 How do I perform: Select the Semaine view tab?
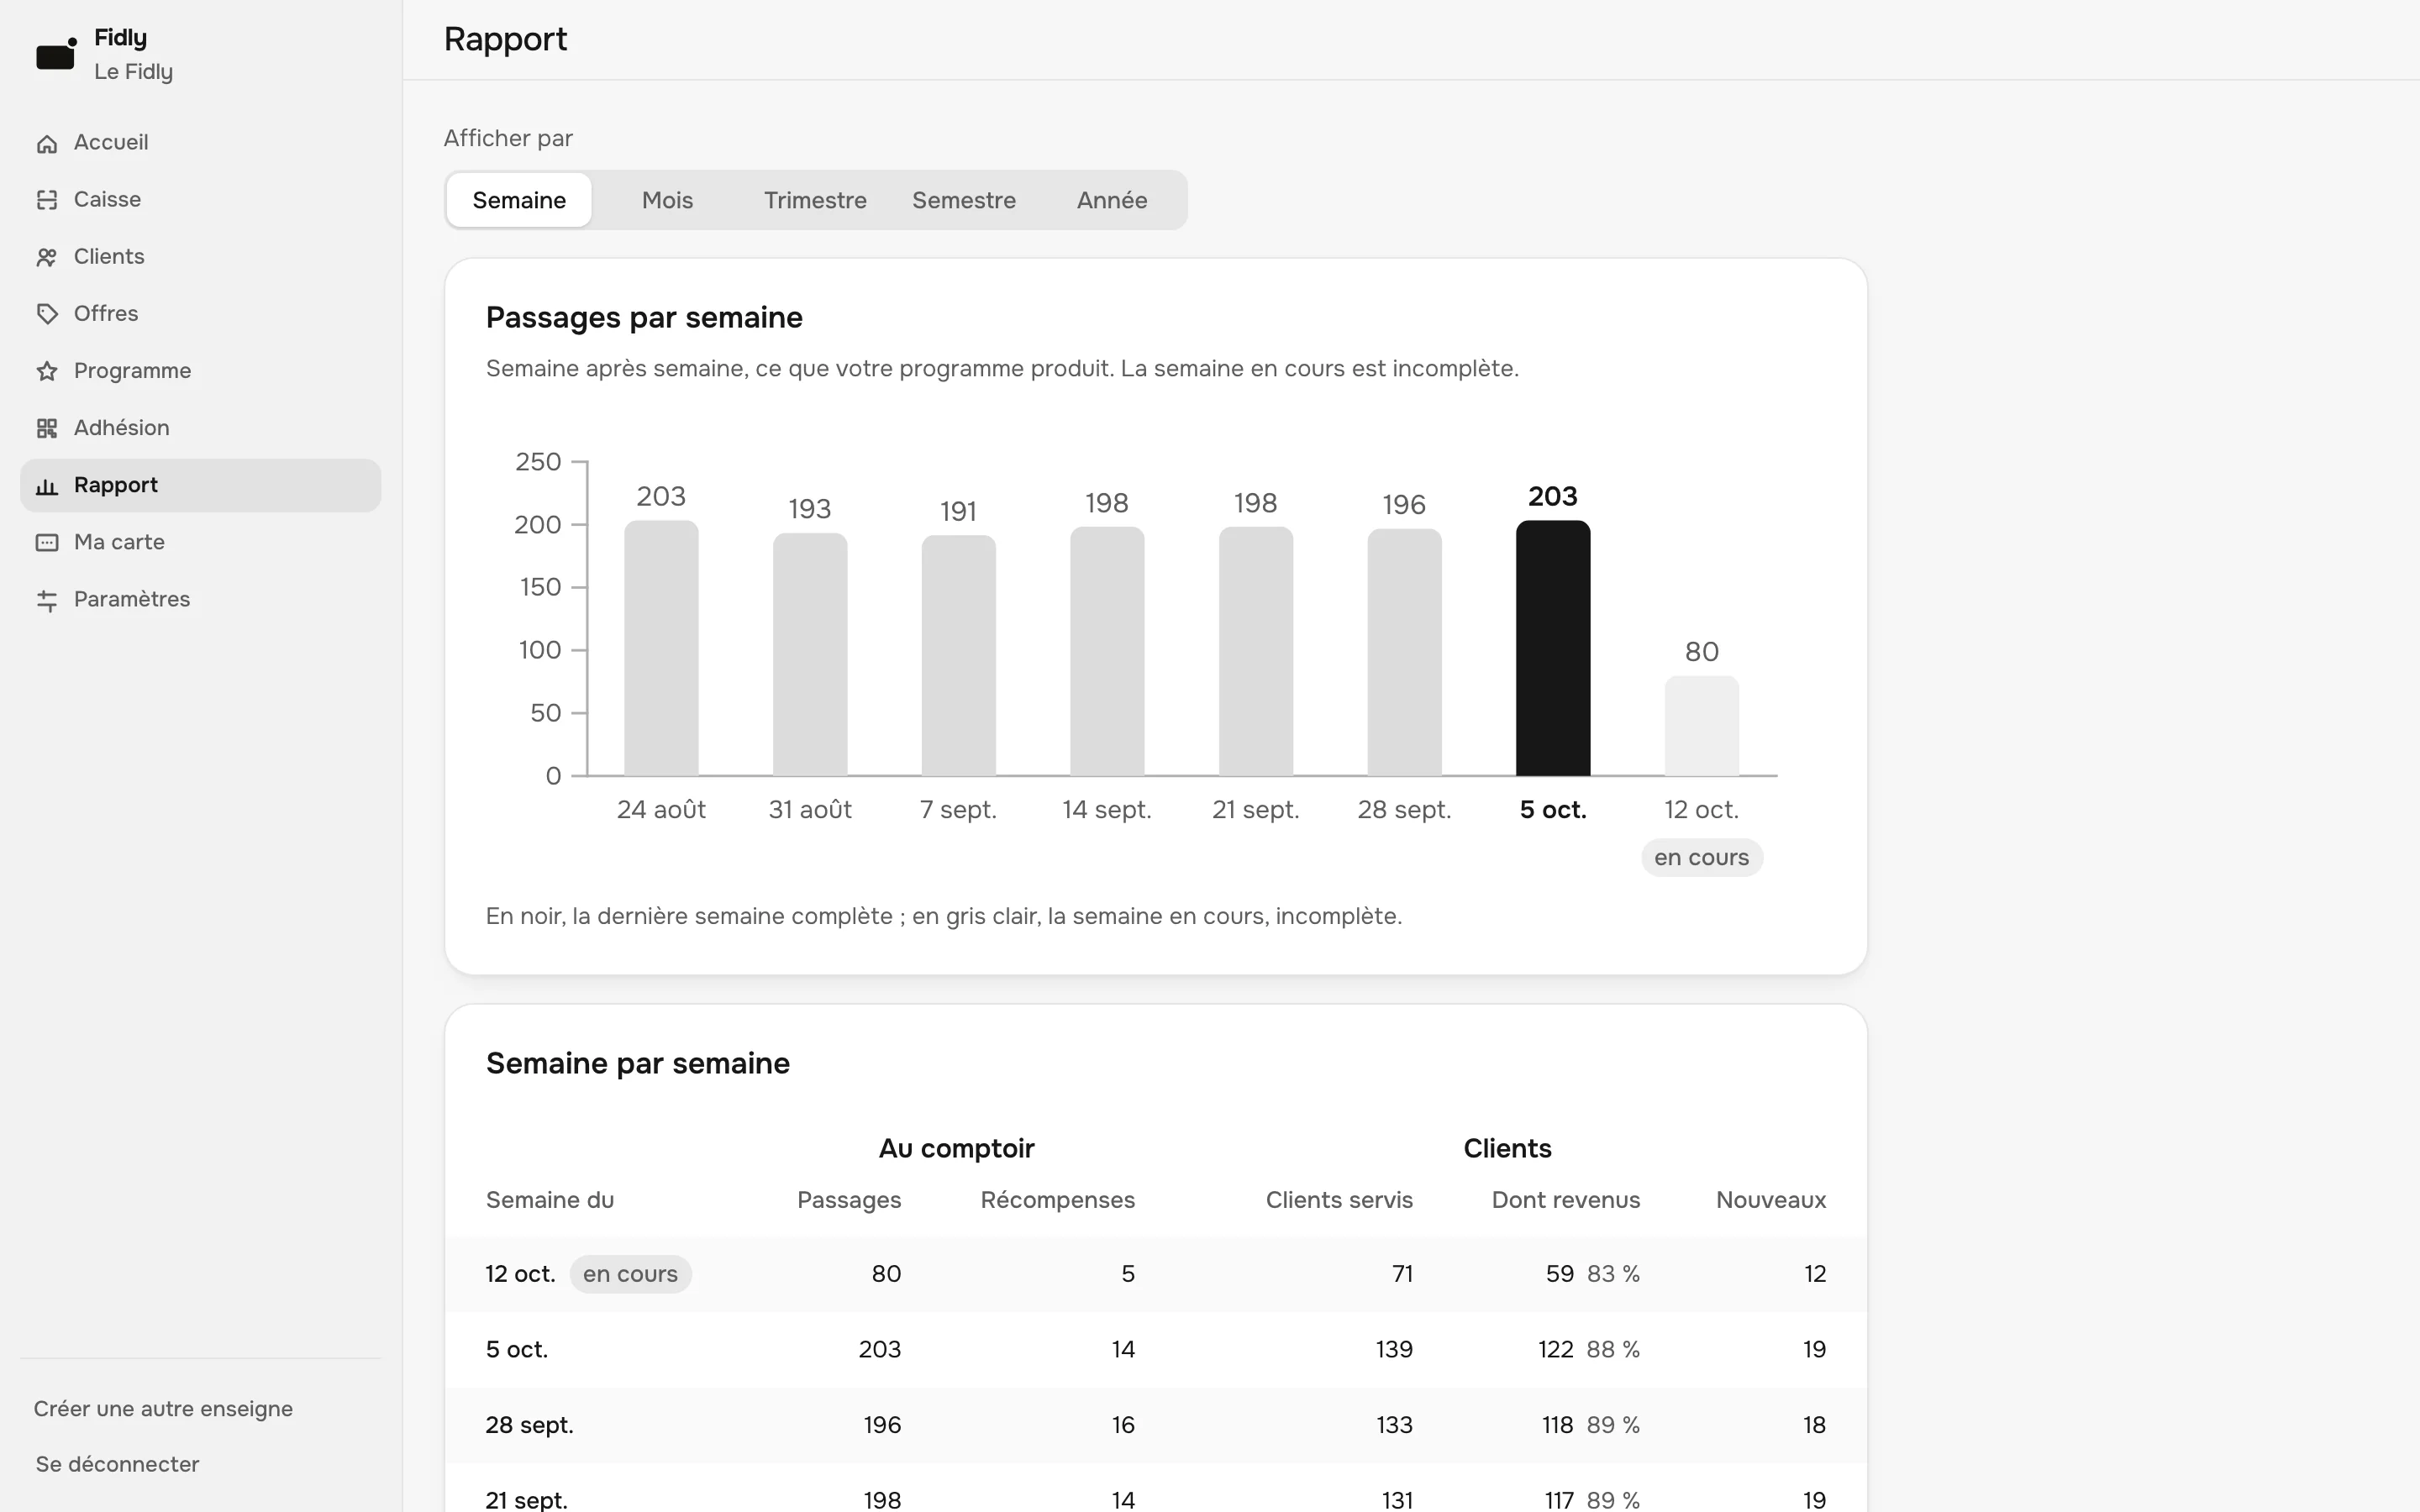pyautogui.click(x=519, y=200)
